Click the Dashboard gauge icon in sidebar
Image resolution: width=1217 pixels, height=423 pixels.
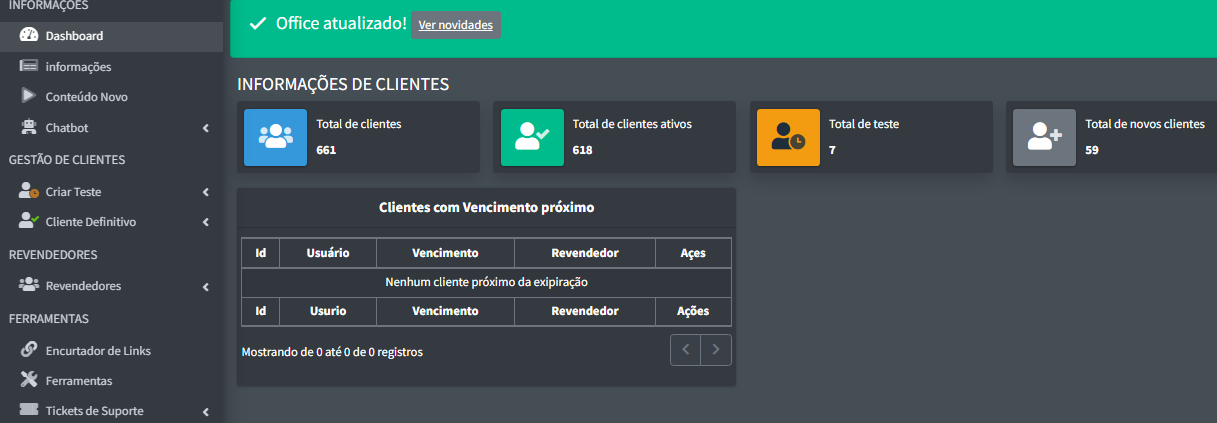(28, 36)
